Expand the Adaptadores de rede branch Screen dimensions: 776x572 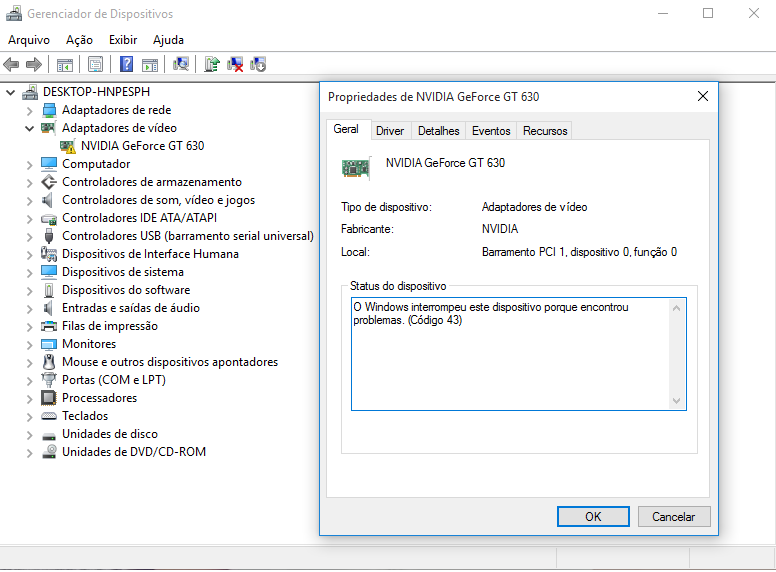point(29,111)
